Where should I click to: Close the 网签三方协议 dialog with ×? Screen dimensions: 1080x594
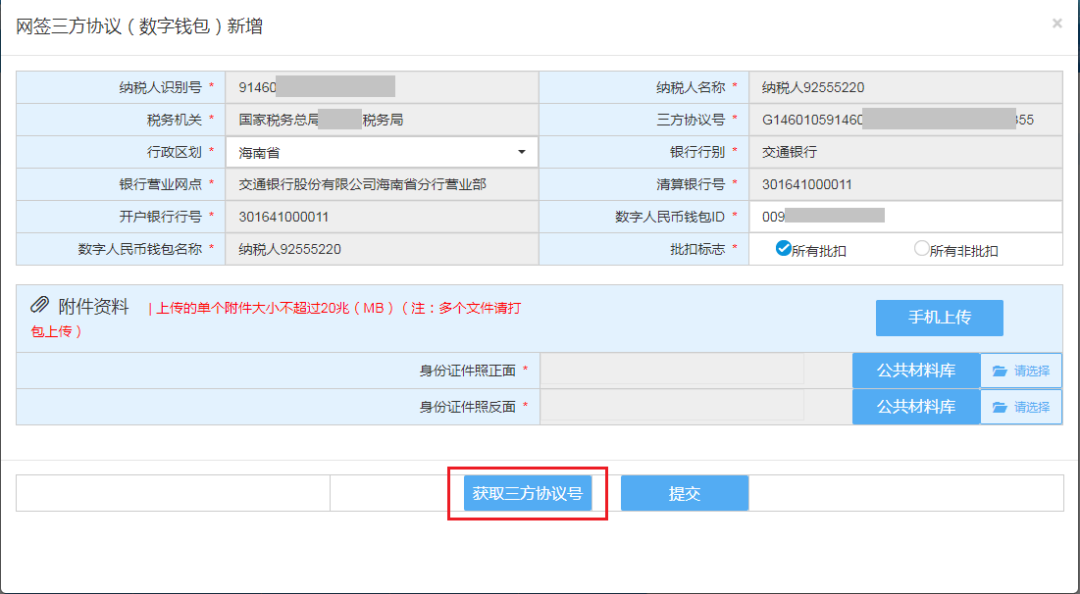pos(1057,23)
